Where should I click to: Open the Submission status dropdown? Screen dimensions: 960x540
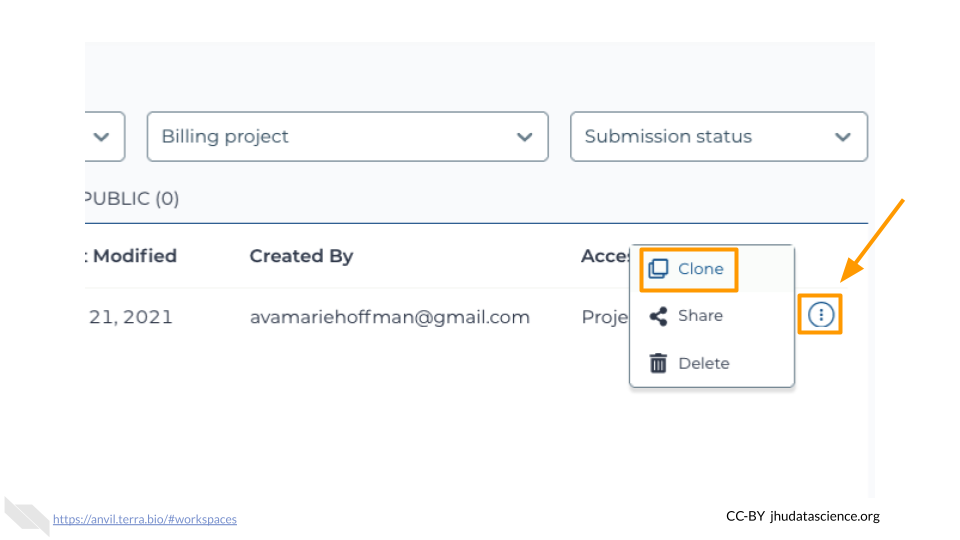[719, 137]
